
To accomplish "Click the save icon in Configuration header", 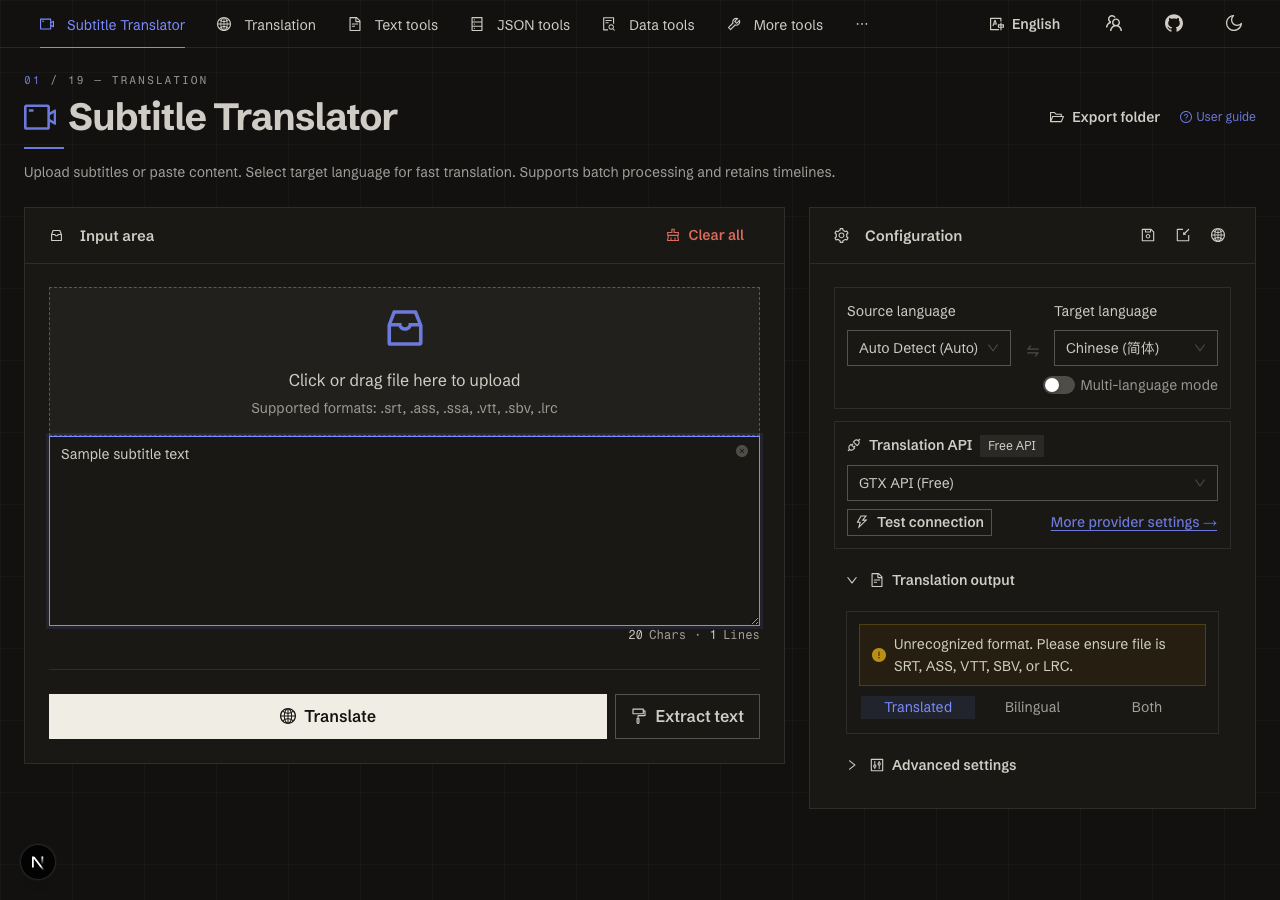I will click(x=1148, y=235).
